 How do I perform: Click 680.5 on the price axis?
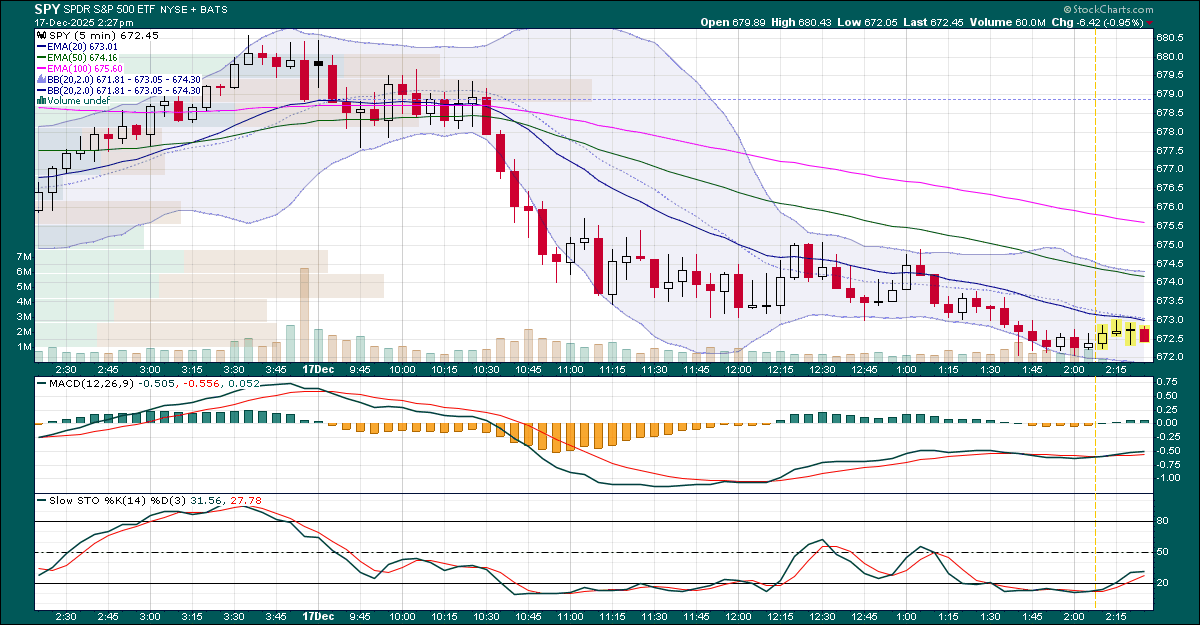[1170, 37]
